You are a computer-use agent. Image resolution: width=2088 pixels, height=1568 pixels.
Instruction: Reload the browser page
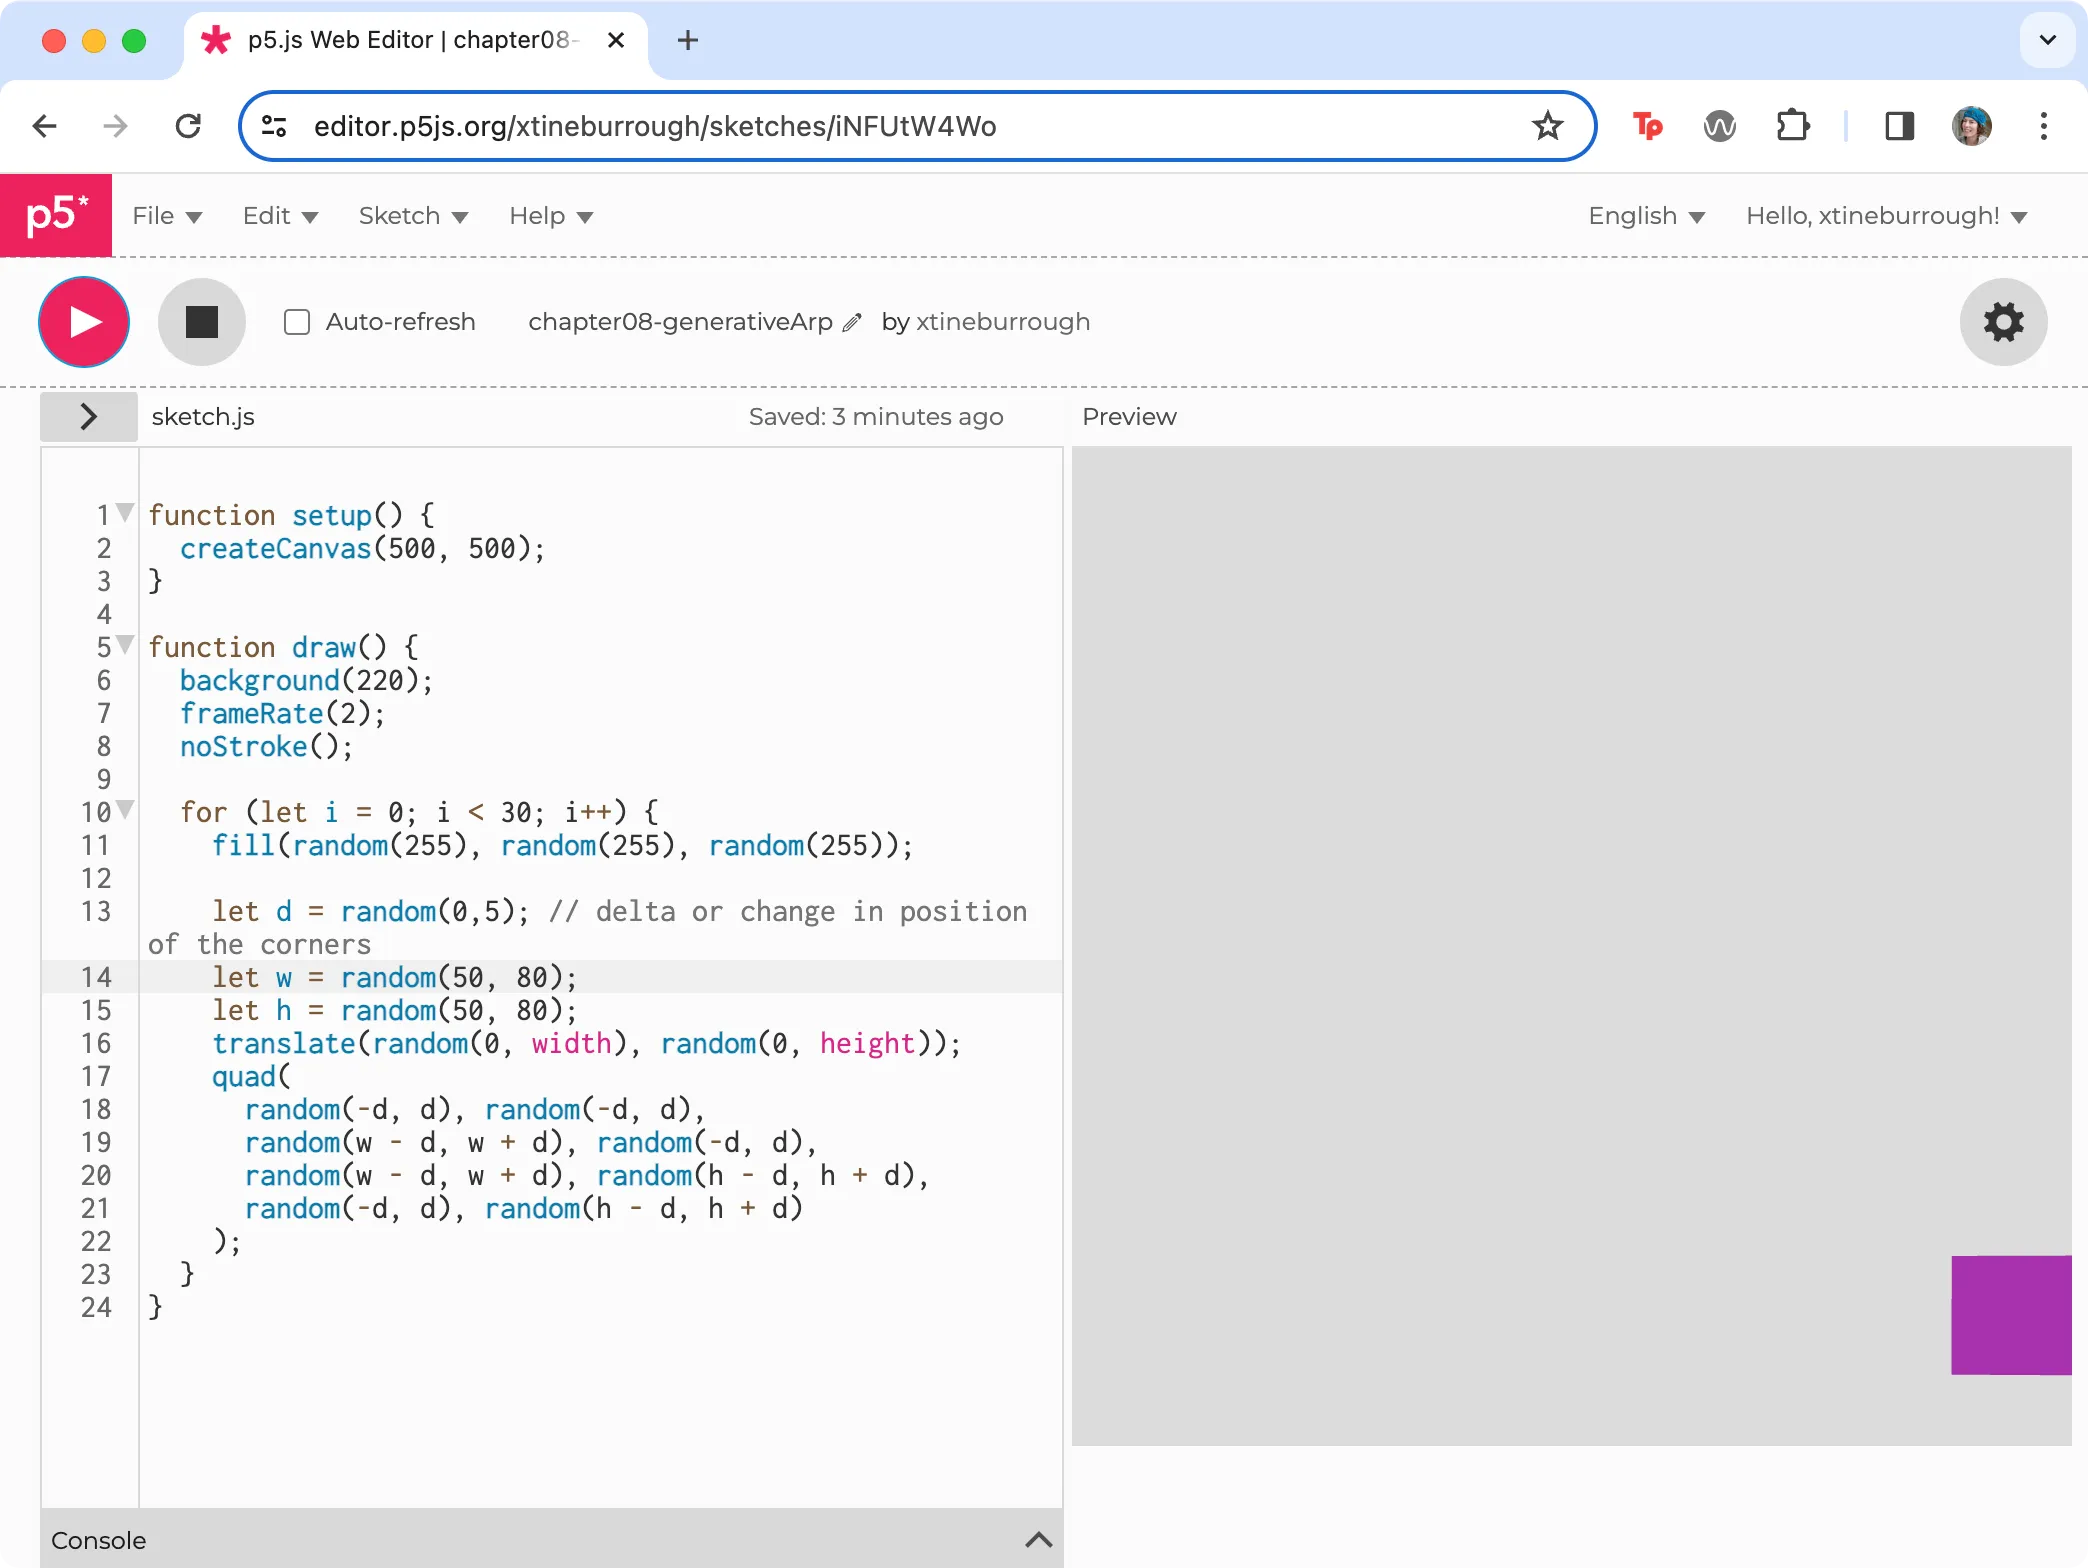pos(188,126)
